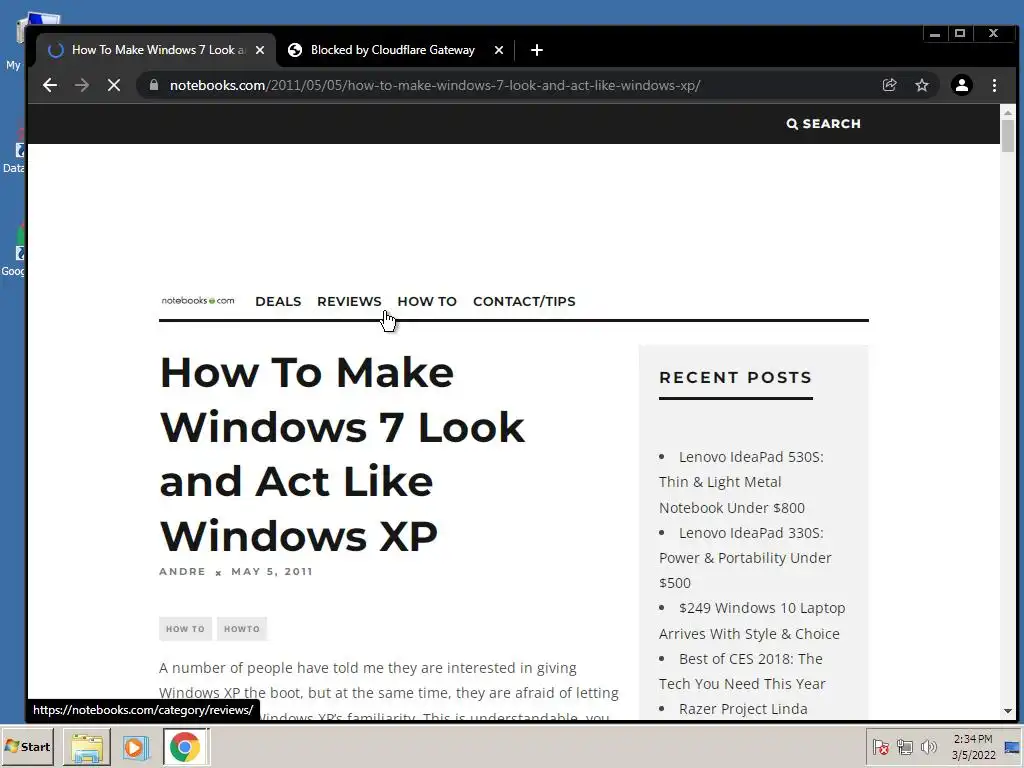The width and height of the screenshot is (1024, 768).
Task: Open Windows Explorer from taskbar
Action: 87,746
